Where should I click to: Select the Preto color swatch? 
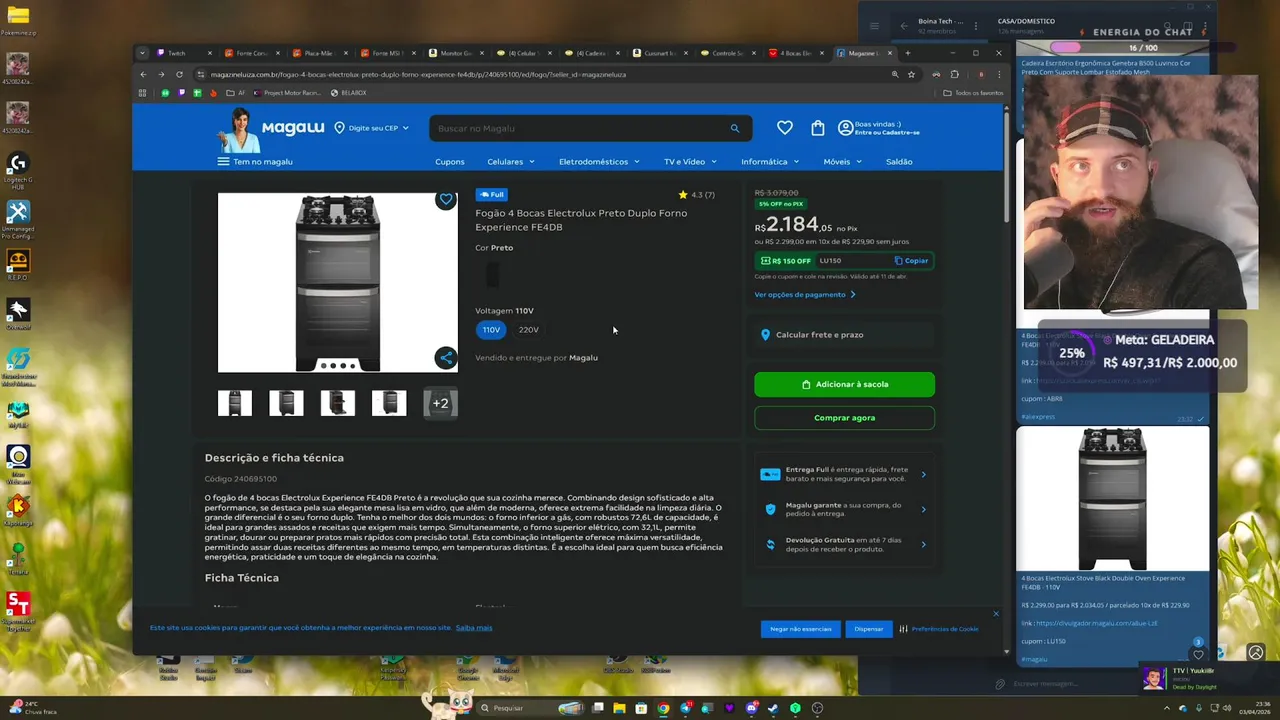tap(491, 274)
